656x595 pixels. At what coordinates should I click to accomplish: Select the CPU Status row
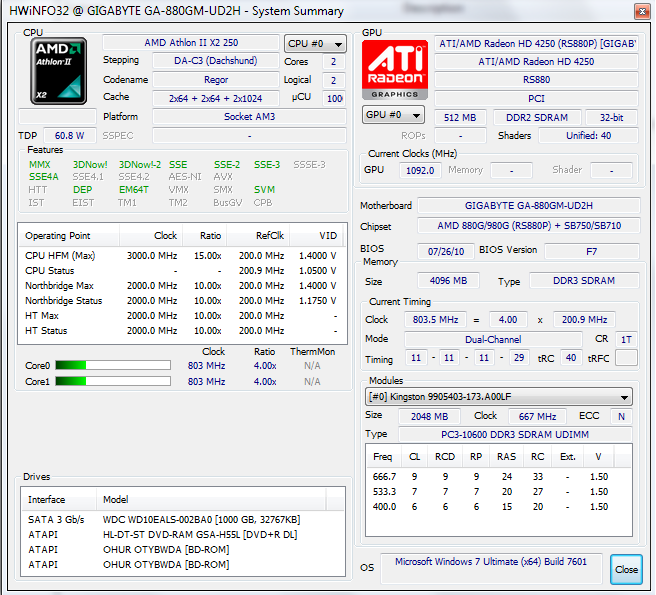point(181,271)
